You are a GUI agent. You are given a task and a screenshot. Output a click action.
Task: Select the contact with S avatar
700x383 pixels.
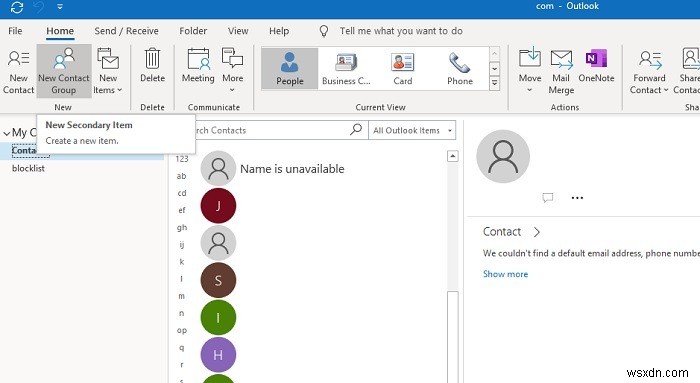[218, 280]
